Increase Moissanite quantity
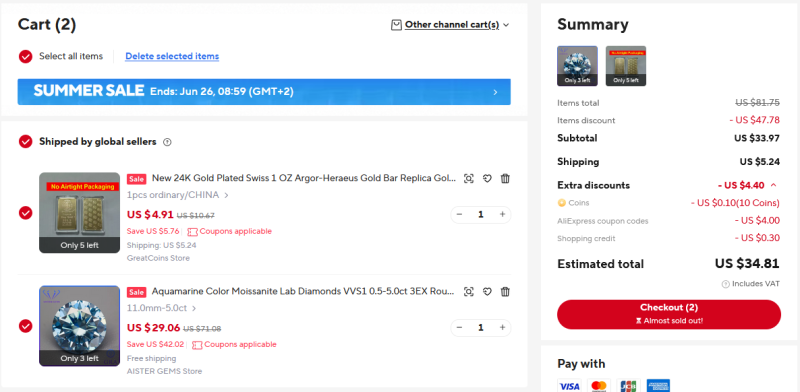The image size is (800, 392). click(x=502, y=328)
